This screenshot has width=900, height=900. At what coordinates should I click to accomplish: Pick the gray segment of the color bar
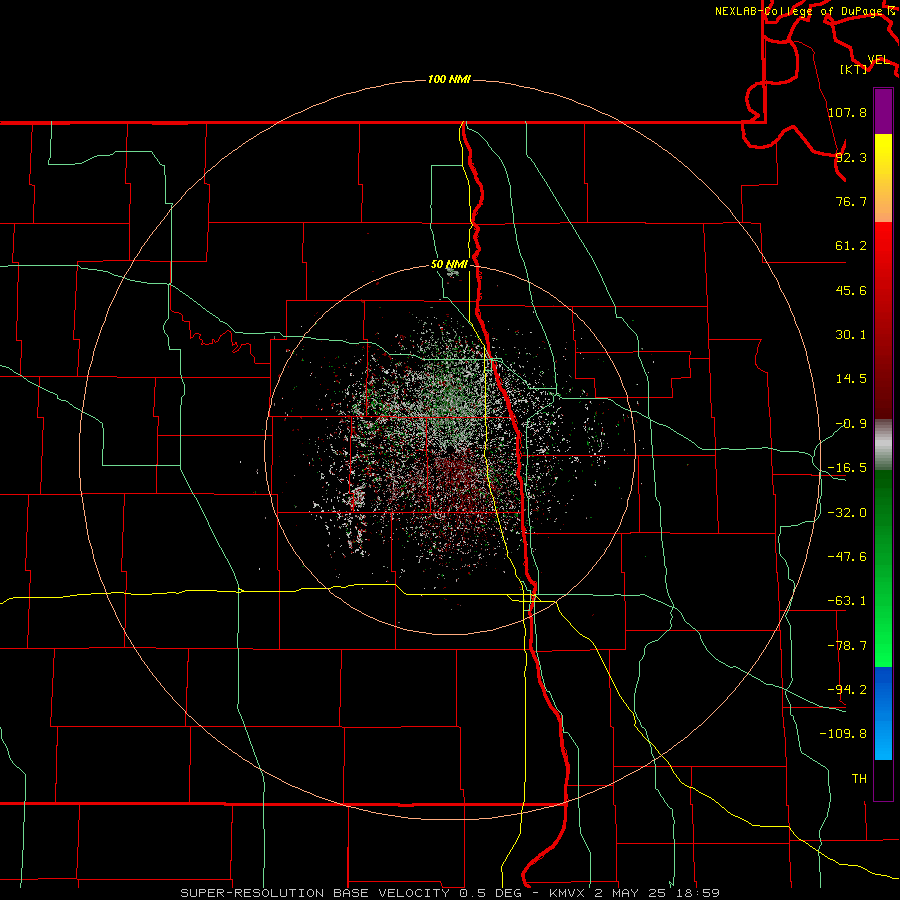pos(883,444)
